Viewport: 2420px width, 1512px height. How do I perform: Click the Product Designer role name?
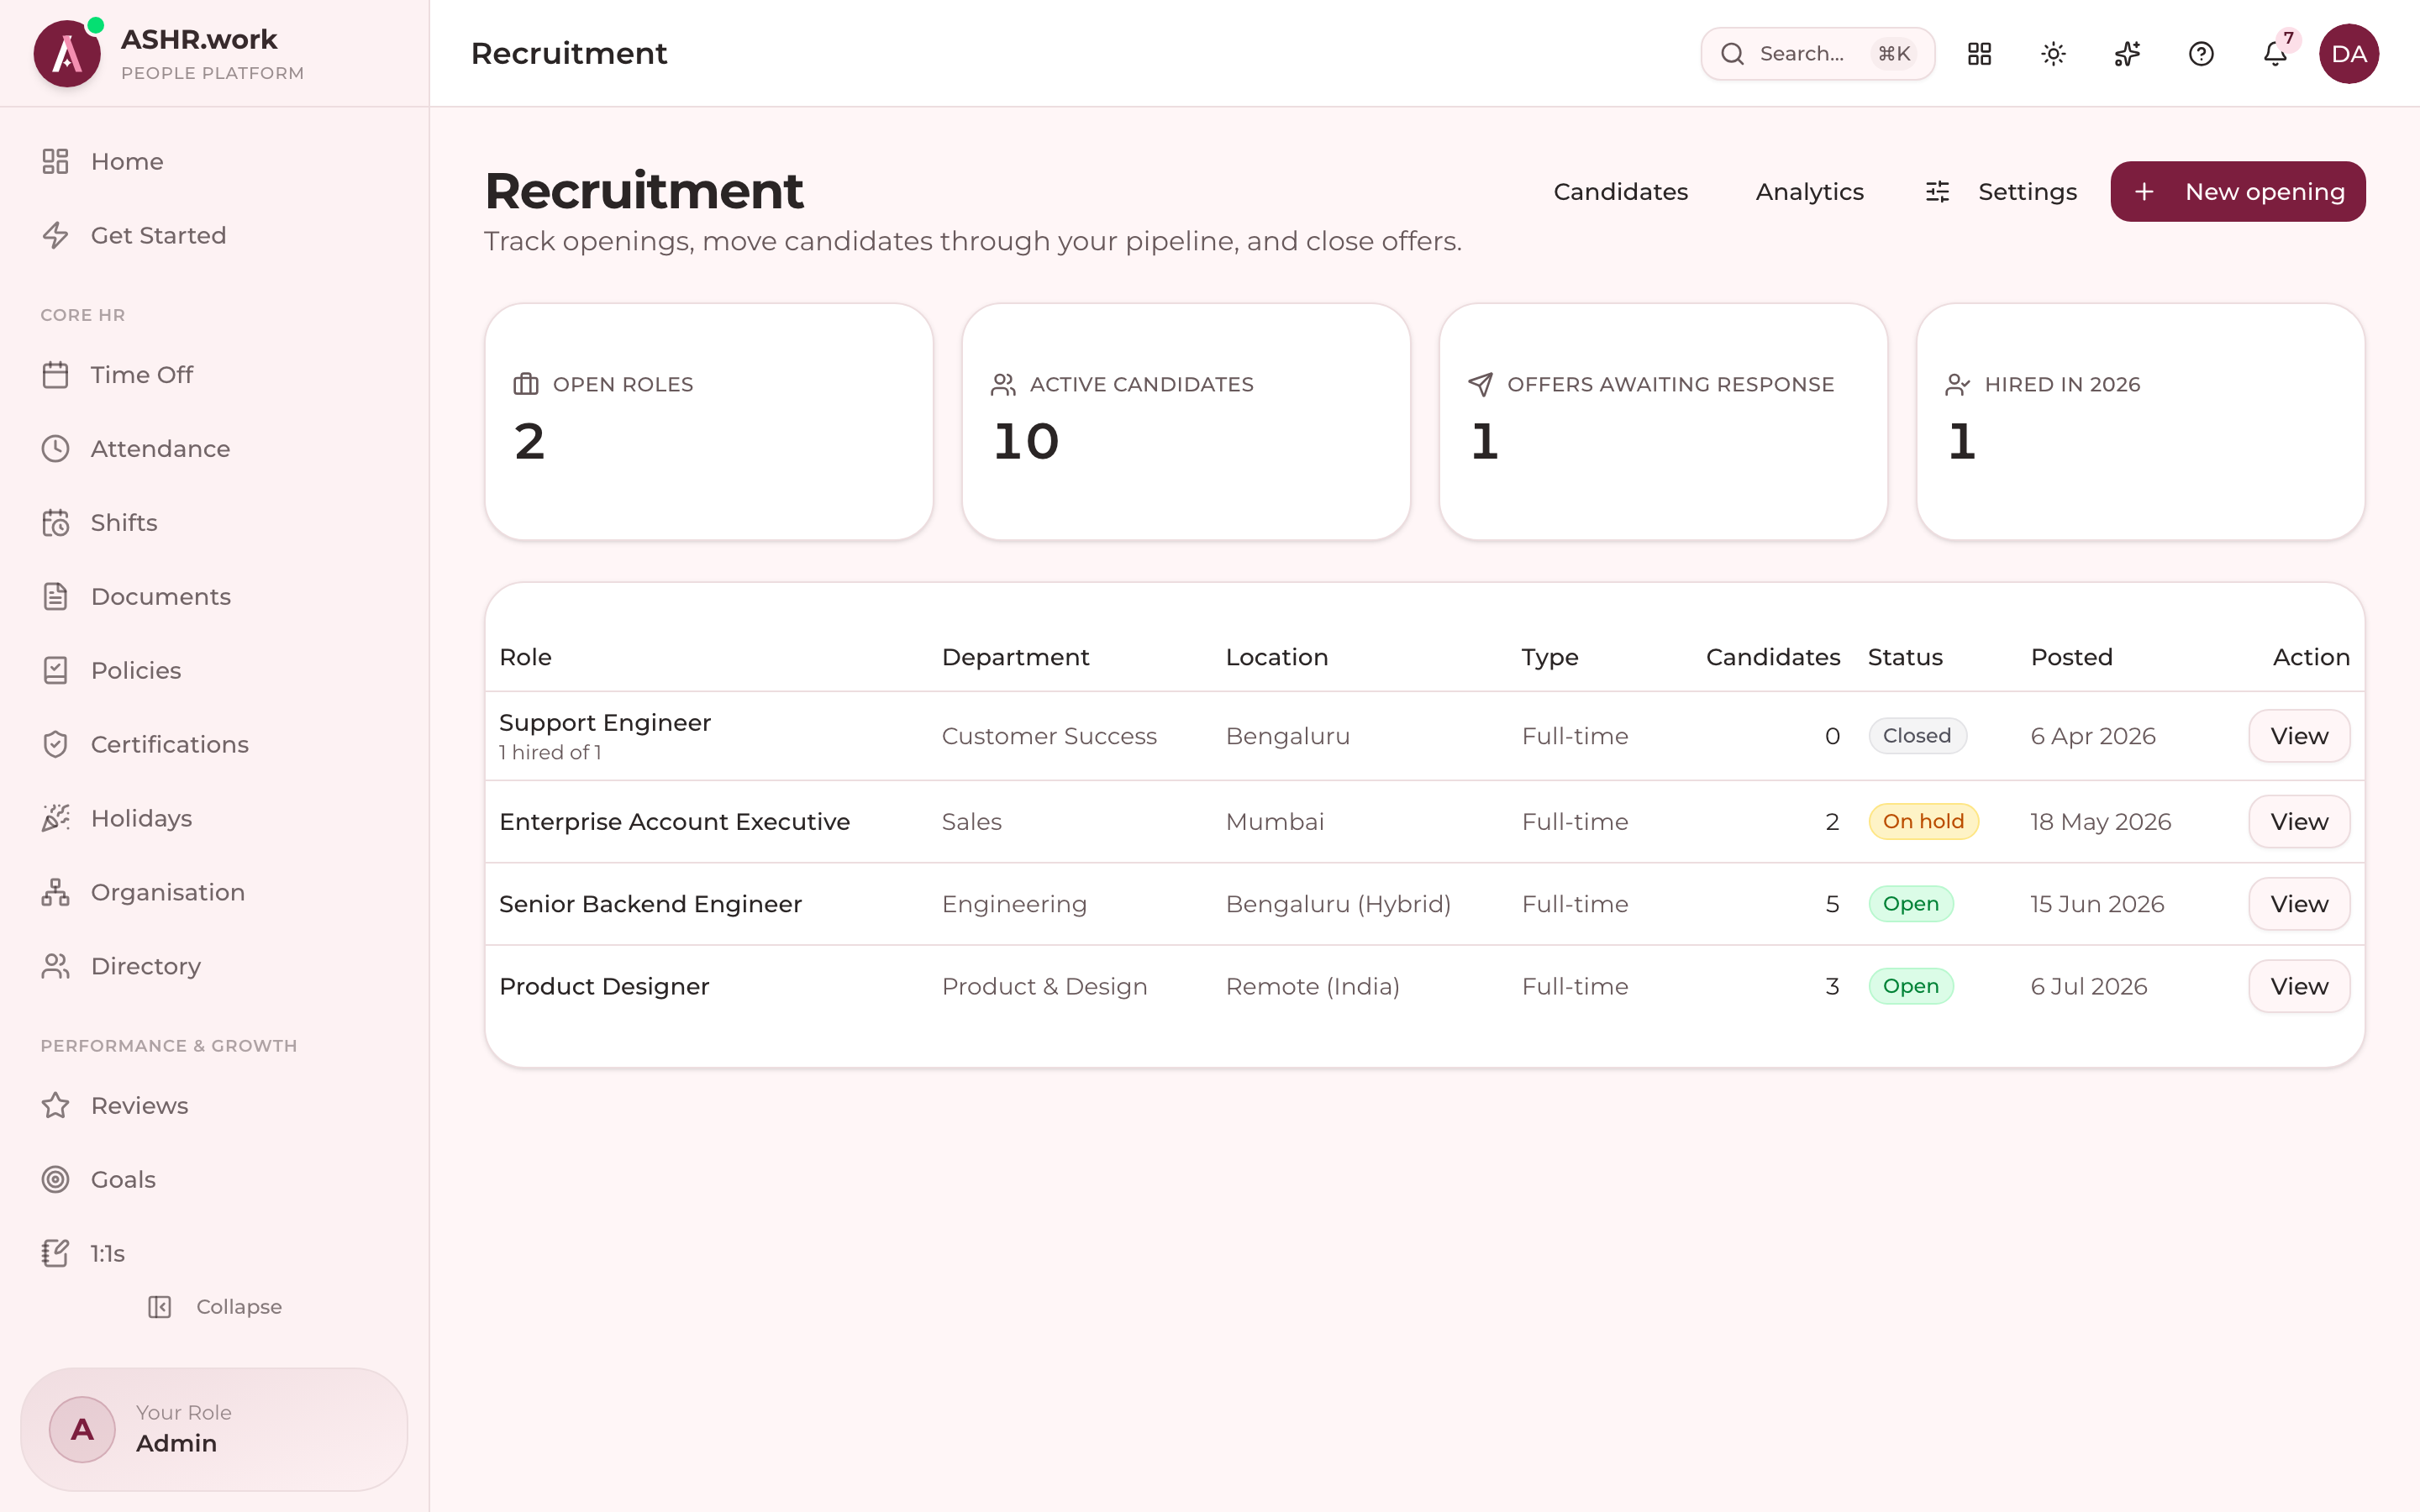click(x=604, y=987)
